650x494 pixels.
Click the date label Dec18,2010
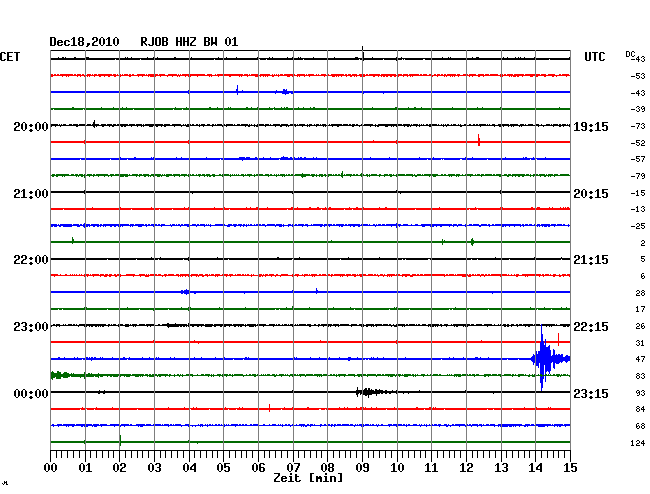84,42
